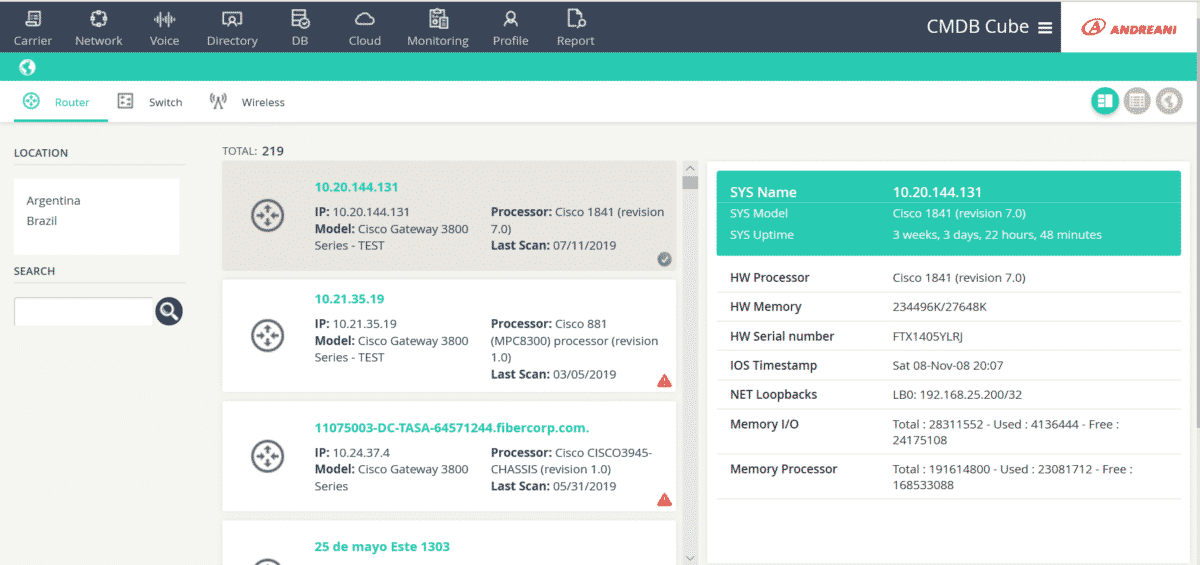Select NET Loopbacks LB0: 192.168.25.200/32
This screenshot has height=565, width=1200.
point(957,395)
